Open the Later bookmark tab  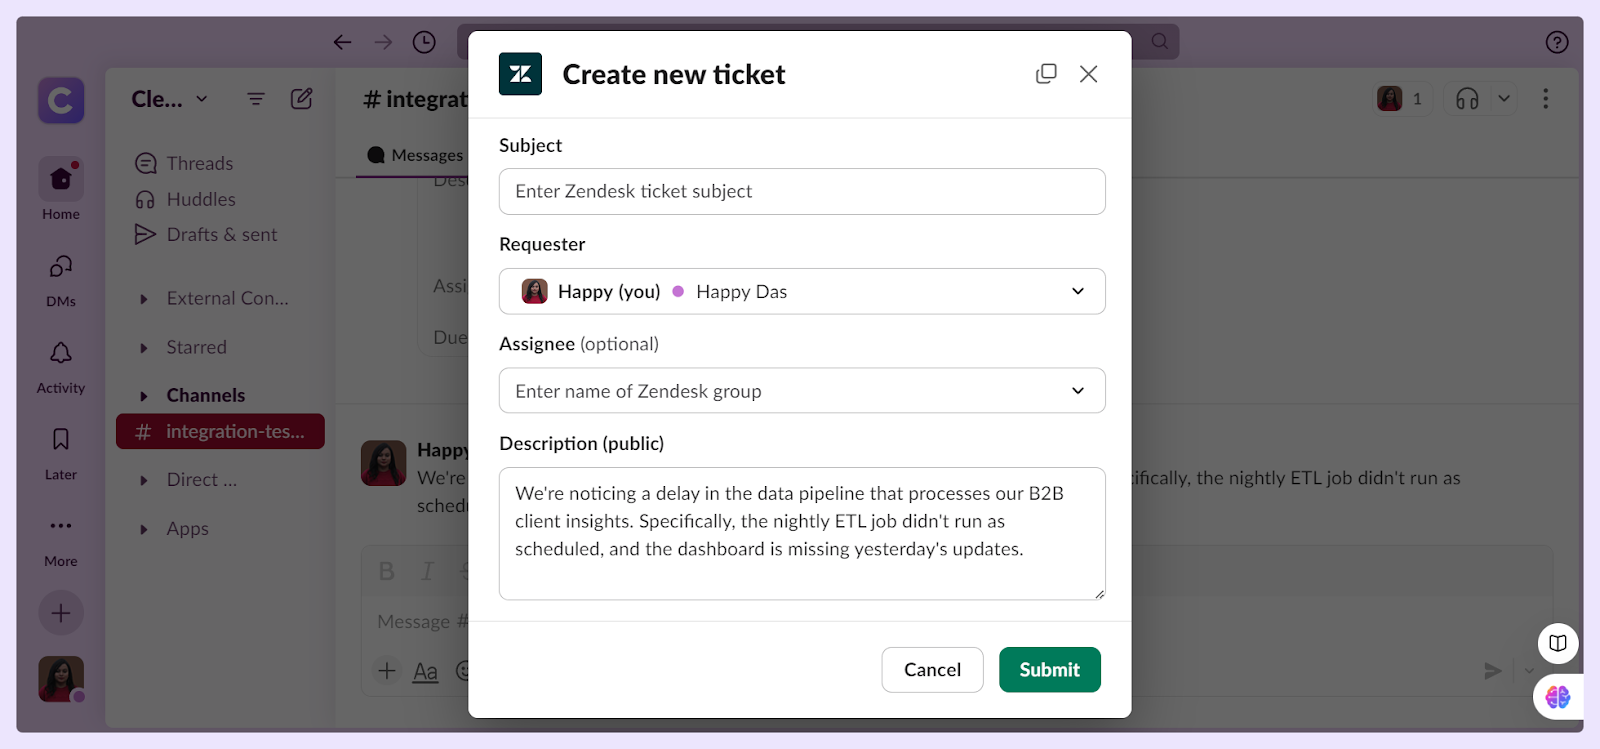[61, 453]
